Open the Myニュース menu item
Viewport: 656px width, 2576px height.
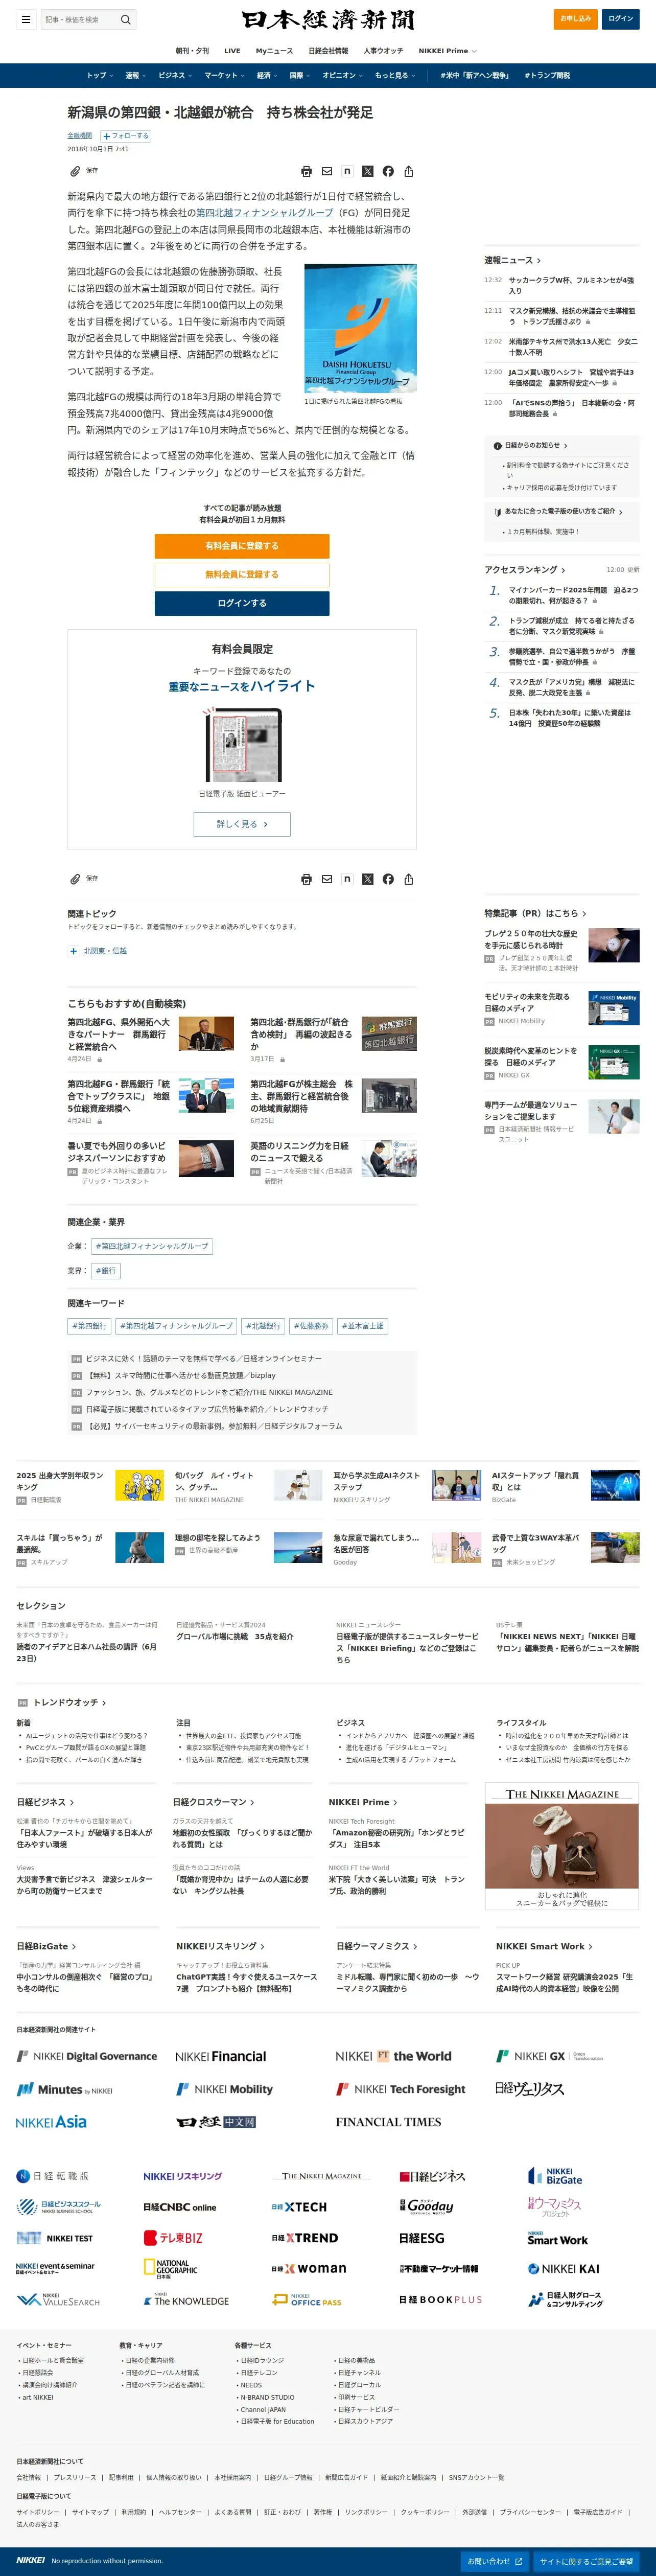click(274, 51)
